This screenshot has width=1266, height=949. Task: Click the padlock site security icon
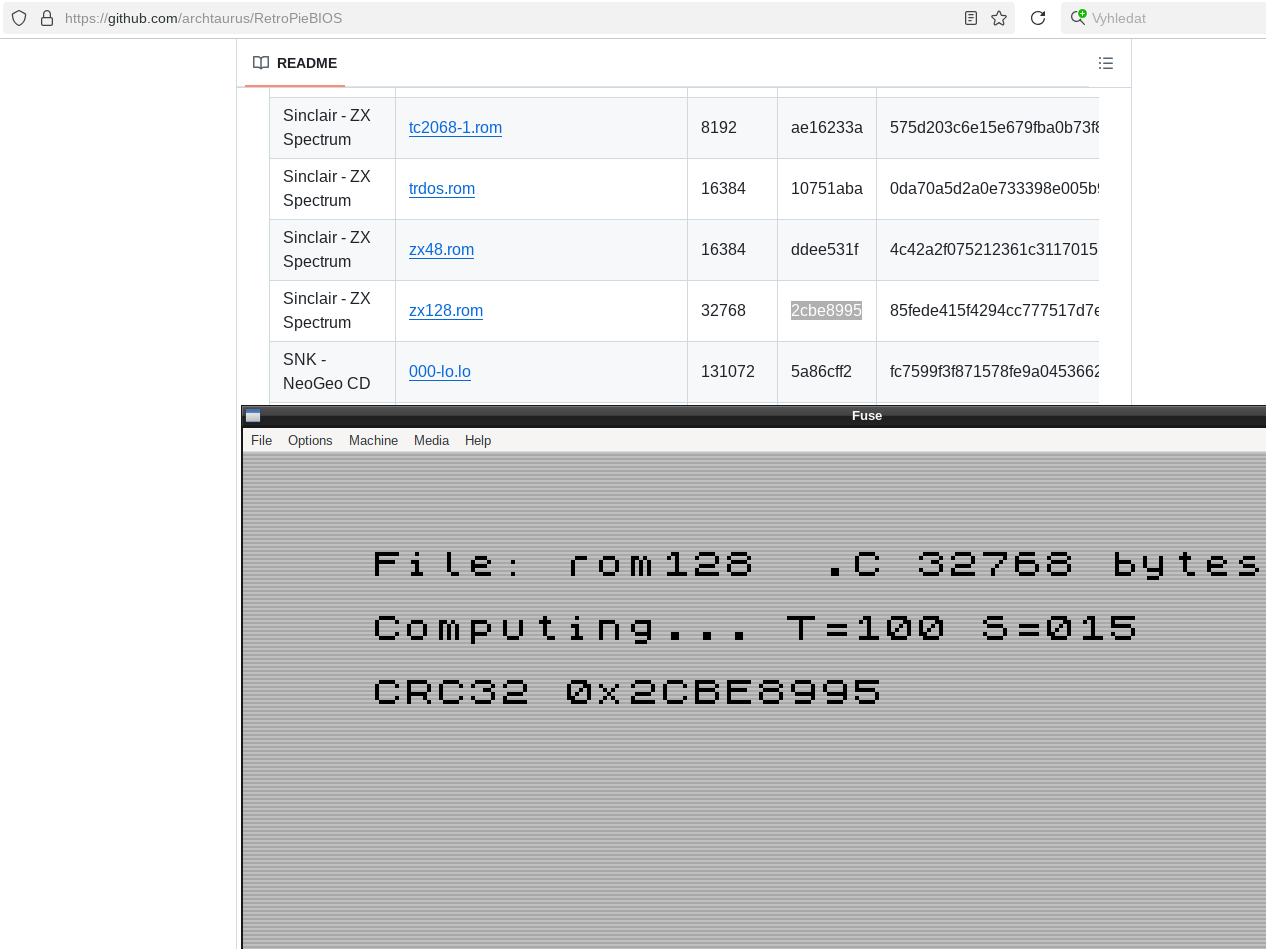(46, 18)
